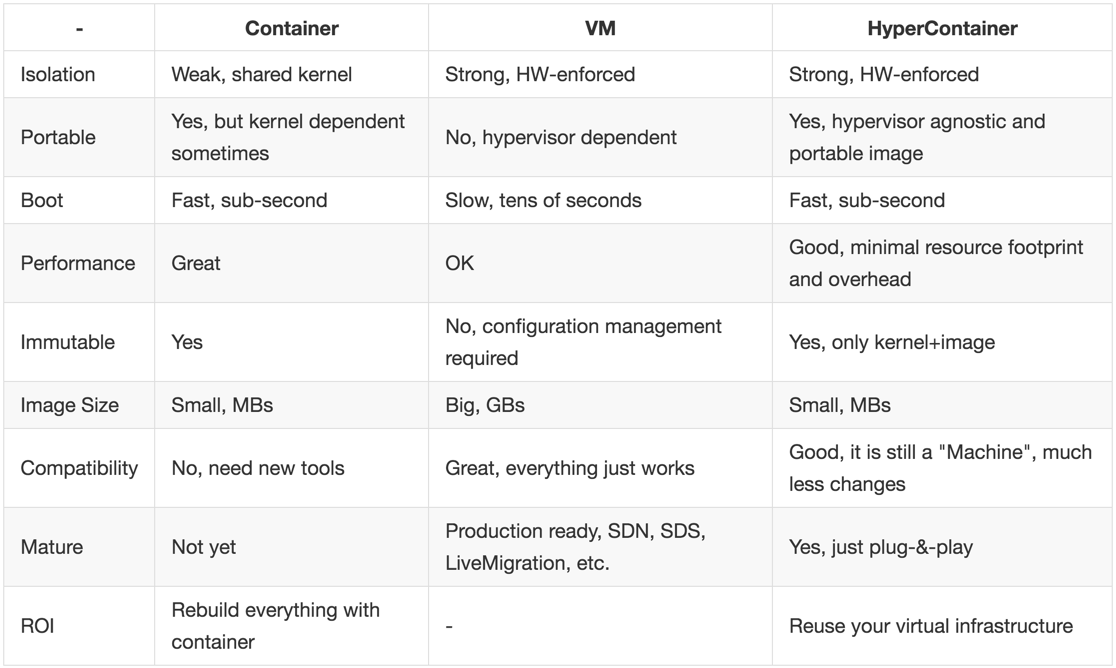Click the Mature row label
The height and width of the screenshot is (668, 1116).
click(52, 547)
